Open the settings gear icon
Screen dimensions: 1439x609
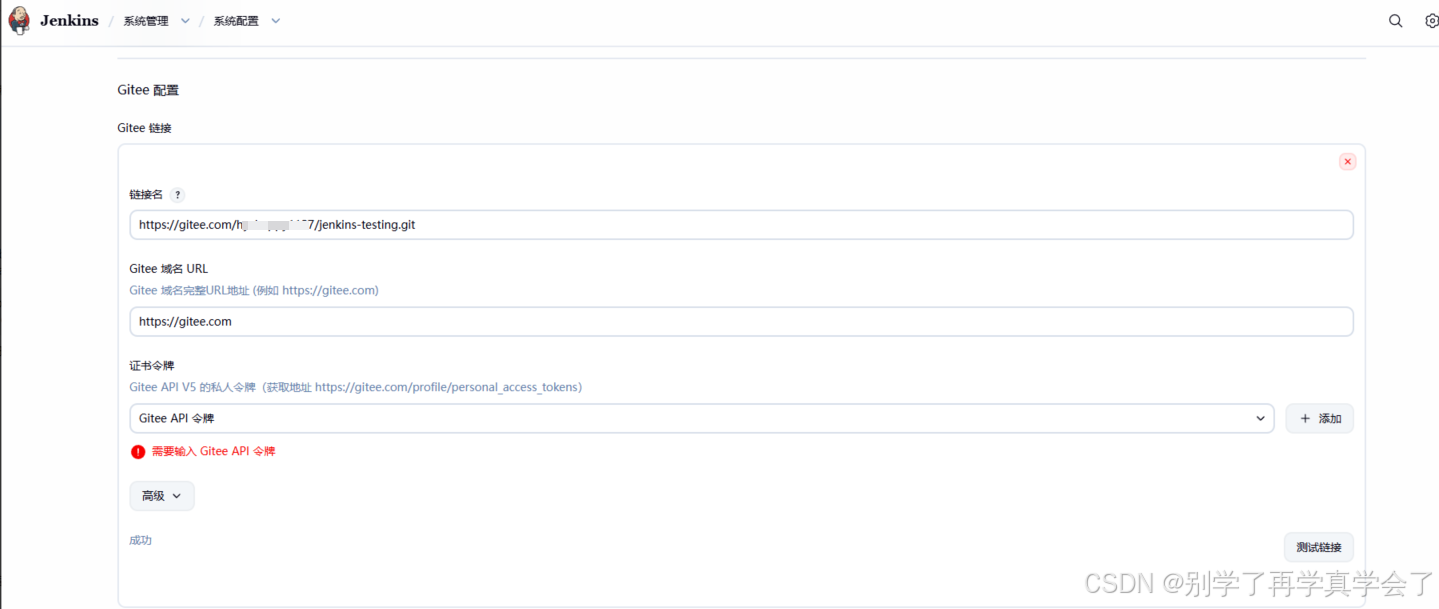(1431, 21)
